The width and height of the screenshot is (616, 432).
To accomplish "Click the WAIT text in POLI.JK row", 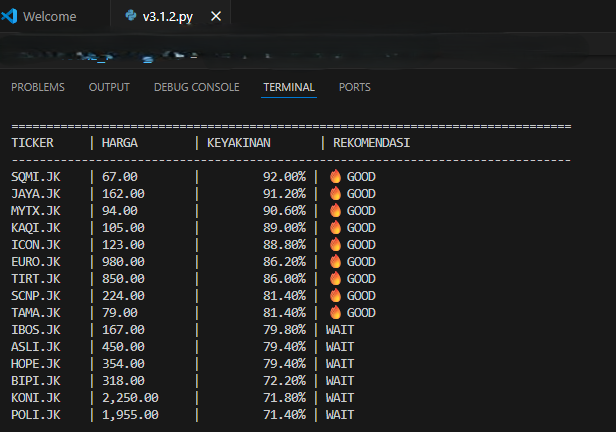I will (x=340, y=415).
